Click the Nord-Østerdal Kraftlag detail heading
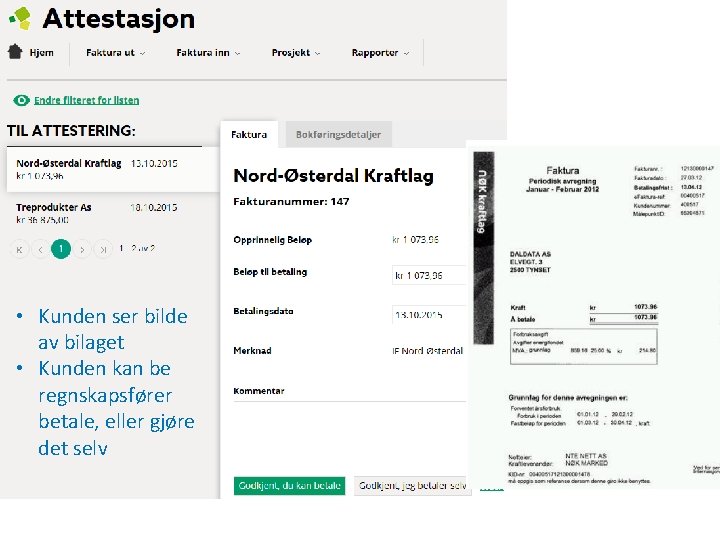This screenshot has width=720, height=540. (x=333, y=176)
